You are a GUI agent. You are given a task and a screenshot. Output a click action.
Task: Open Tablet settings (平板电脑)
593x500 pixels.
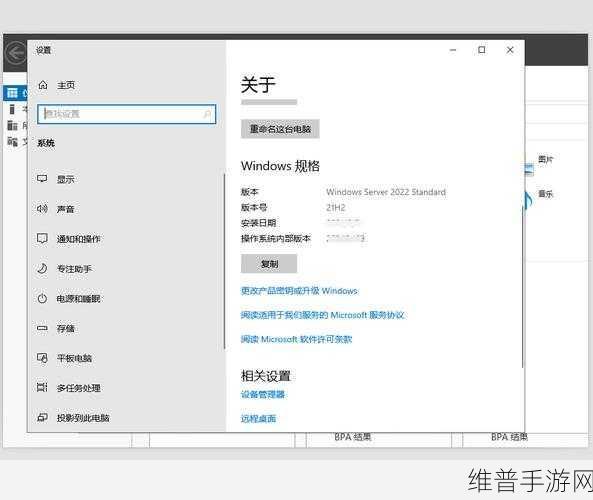point(64,358)
